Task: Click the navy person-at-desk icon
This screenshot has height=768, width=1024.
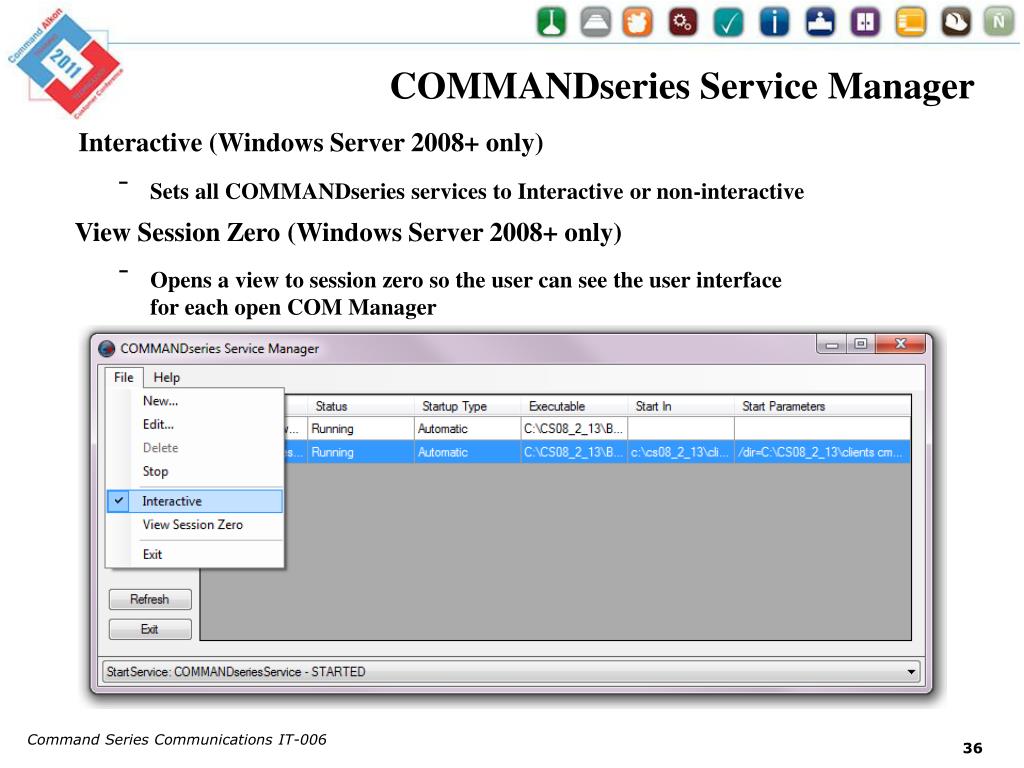Action: [x=820, y=22]
